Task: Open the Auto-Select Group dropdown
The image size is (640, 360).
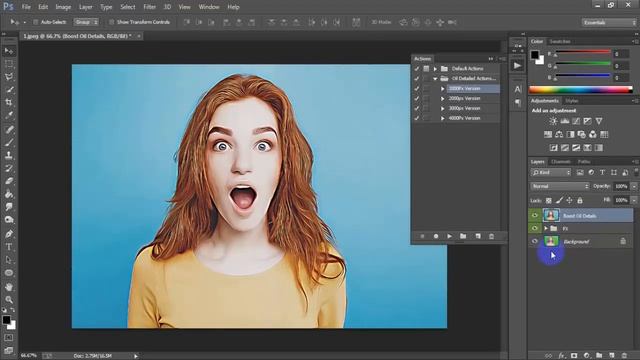Action: (x=86, y=22)
